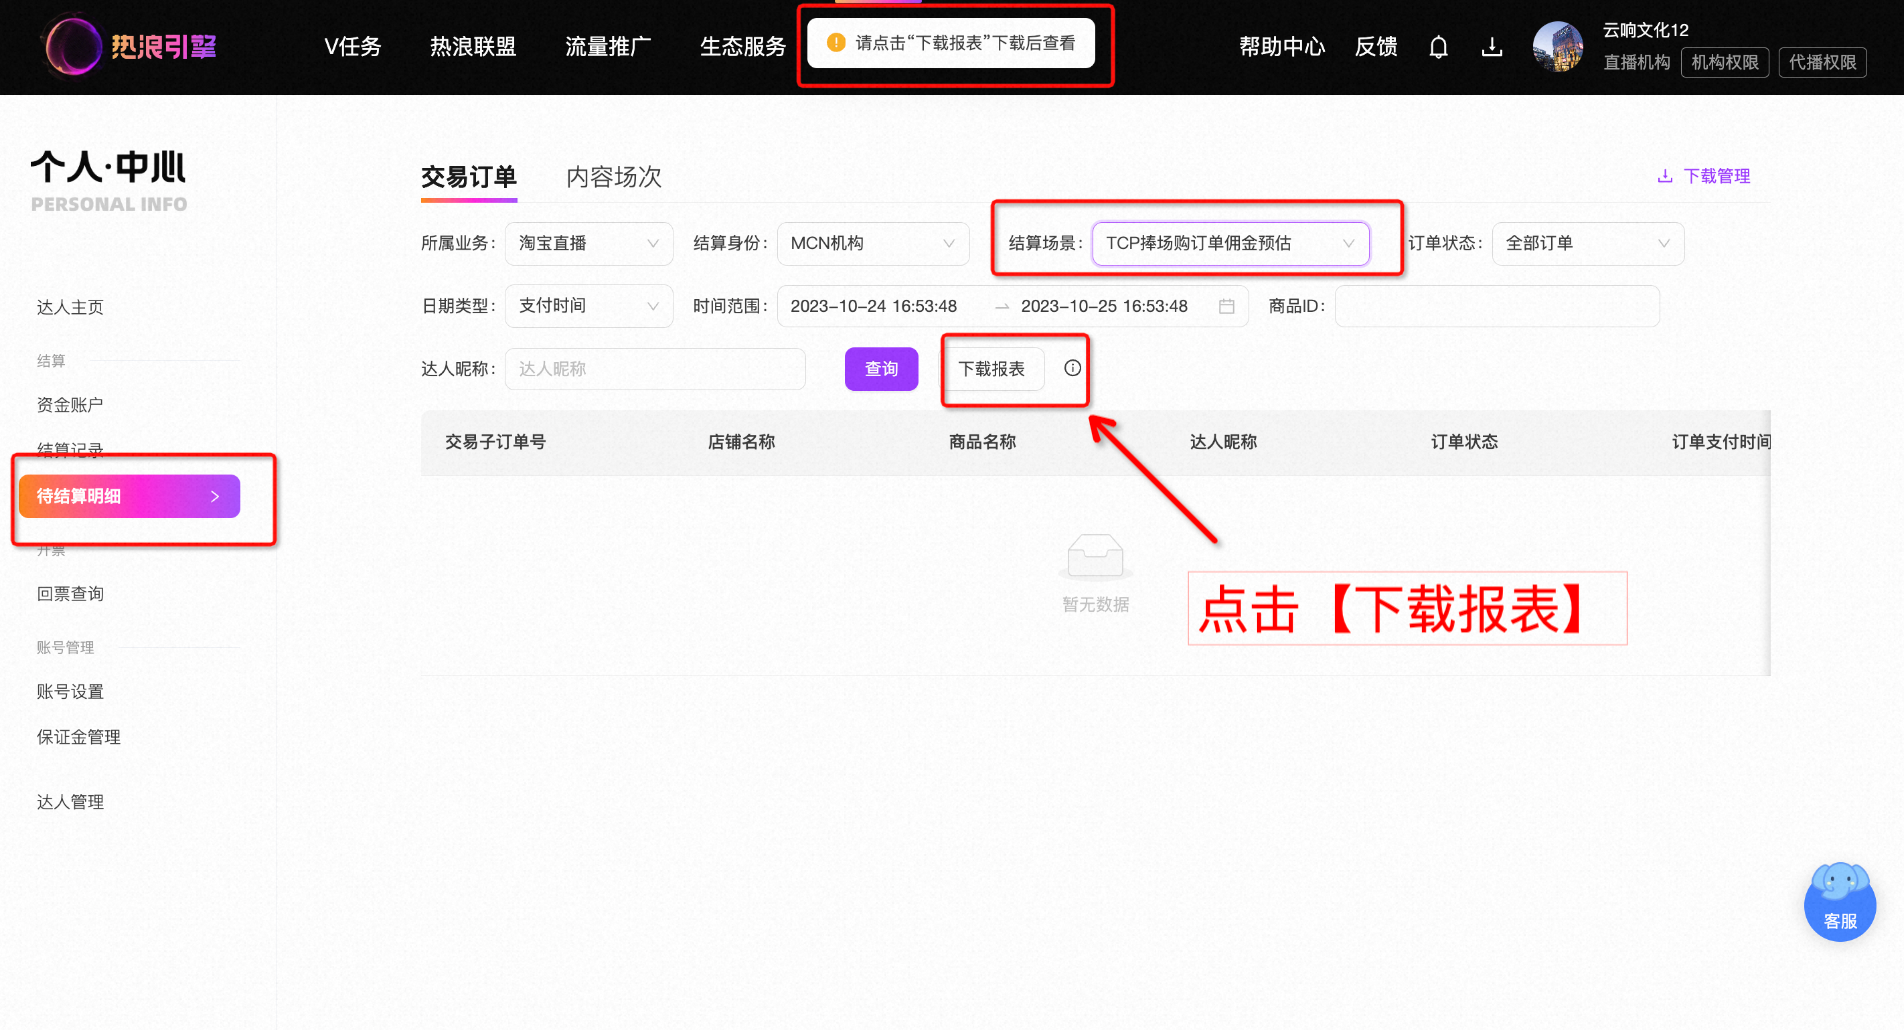Click the 下载报表 button
Image resolution: width=1904 pixels, height=1030 pixels.
[x=992, y=369]
